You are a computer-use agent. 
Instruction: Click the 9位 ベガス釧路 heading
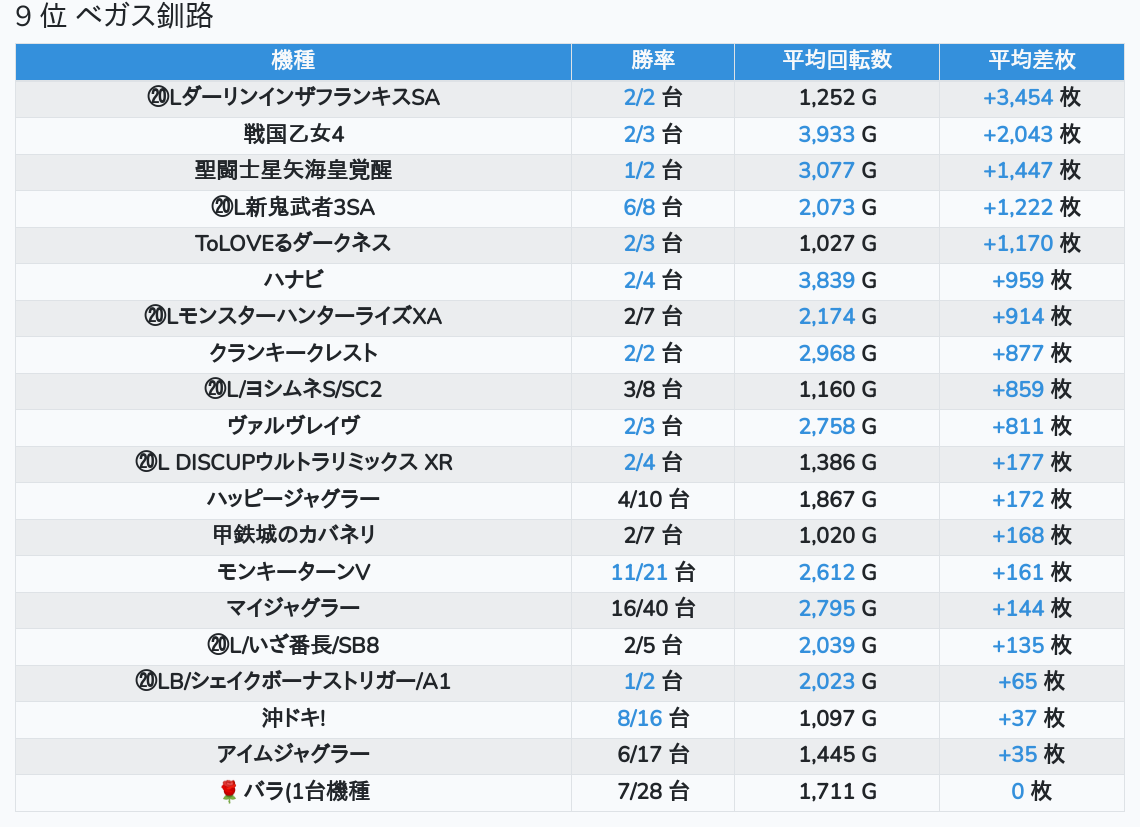114,17
